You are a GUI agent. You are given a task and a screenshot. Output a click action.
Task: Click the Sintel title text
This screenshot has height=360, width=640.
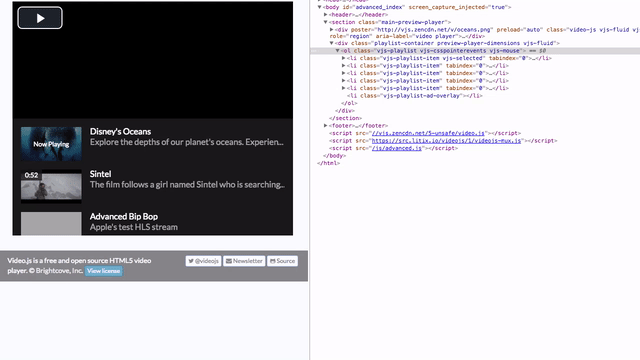[x=100, y=174]
